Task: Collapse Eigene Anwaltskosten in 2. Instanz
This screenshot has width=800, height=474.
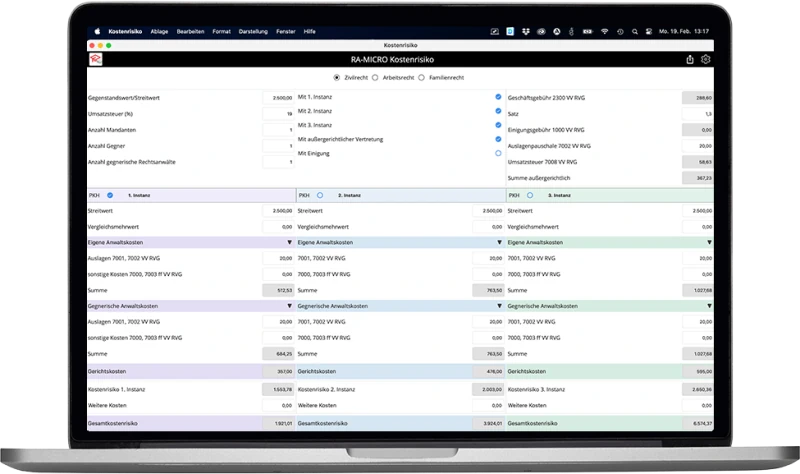Action: point(499,242)
